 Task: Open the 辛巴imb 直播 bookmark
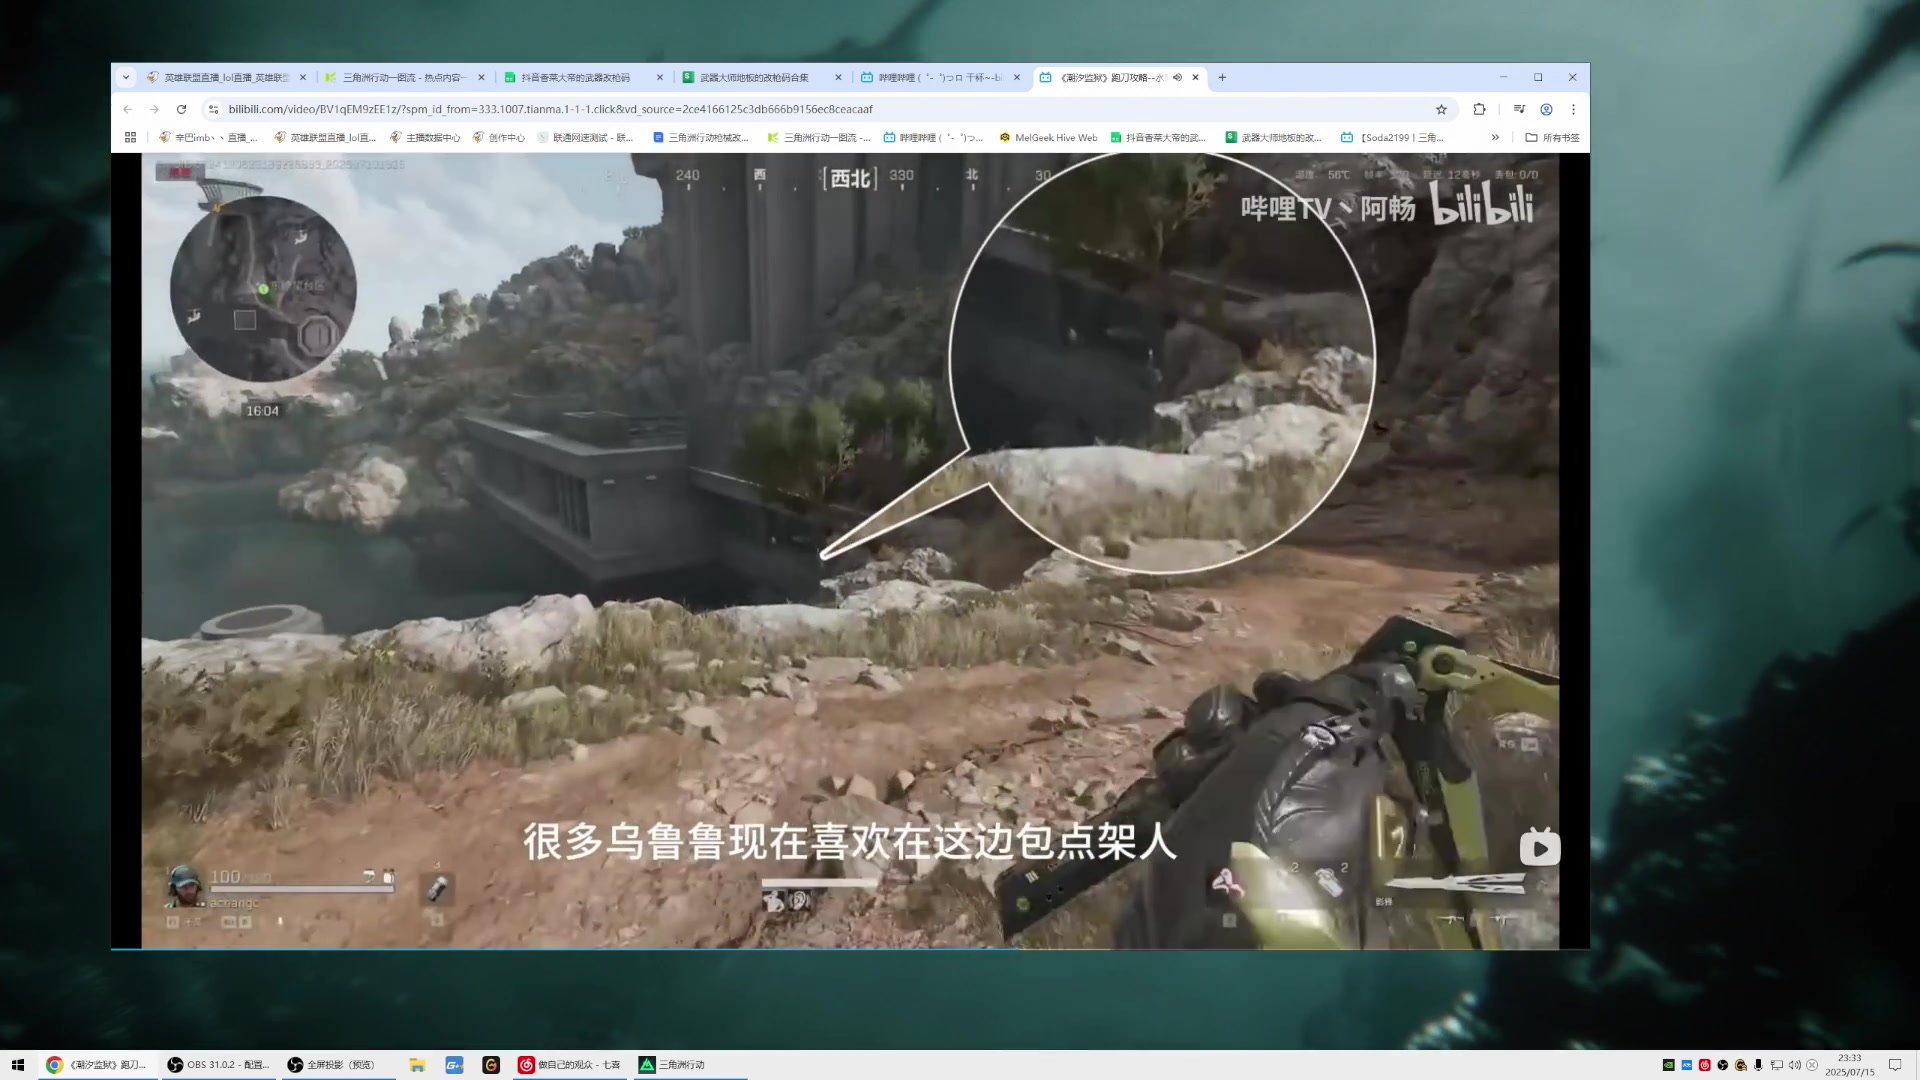click(209, 137)
